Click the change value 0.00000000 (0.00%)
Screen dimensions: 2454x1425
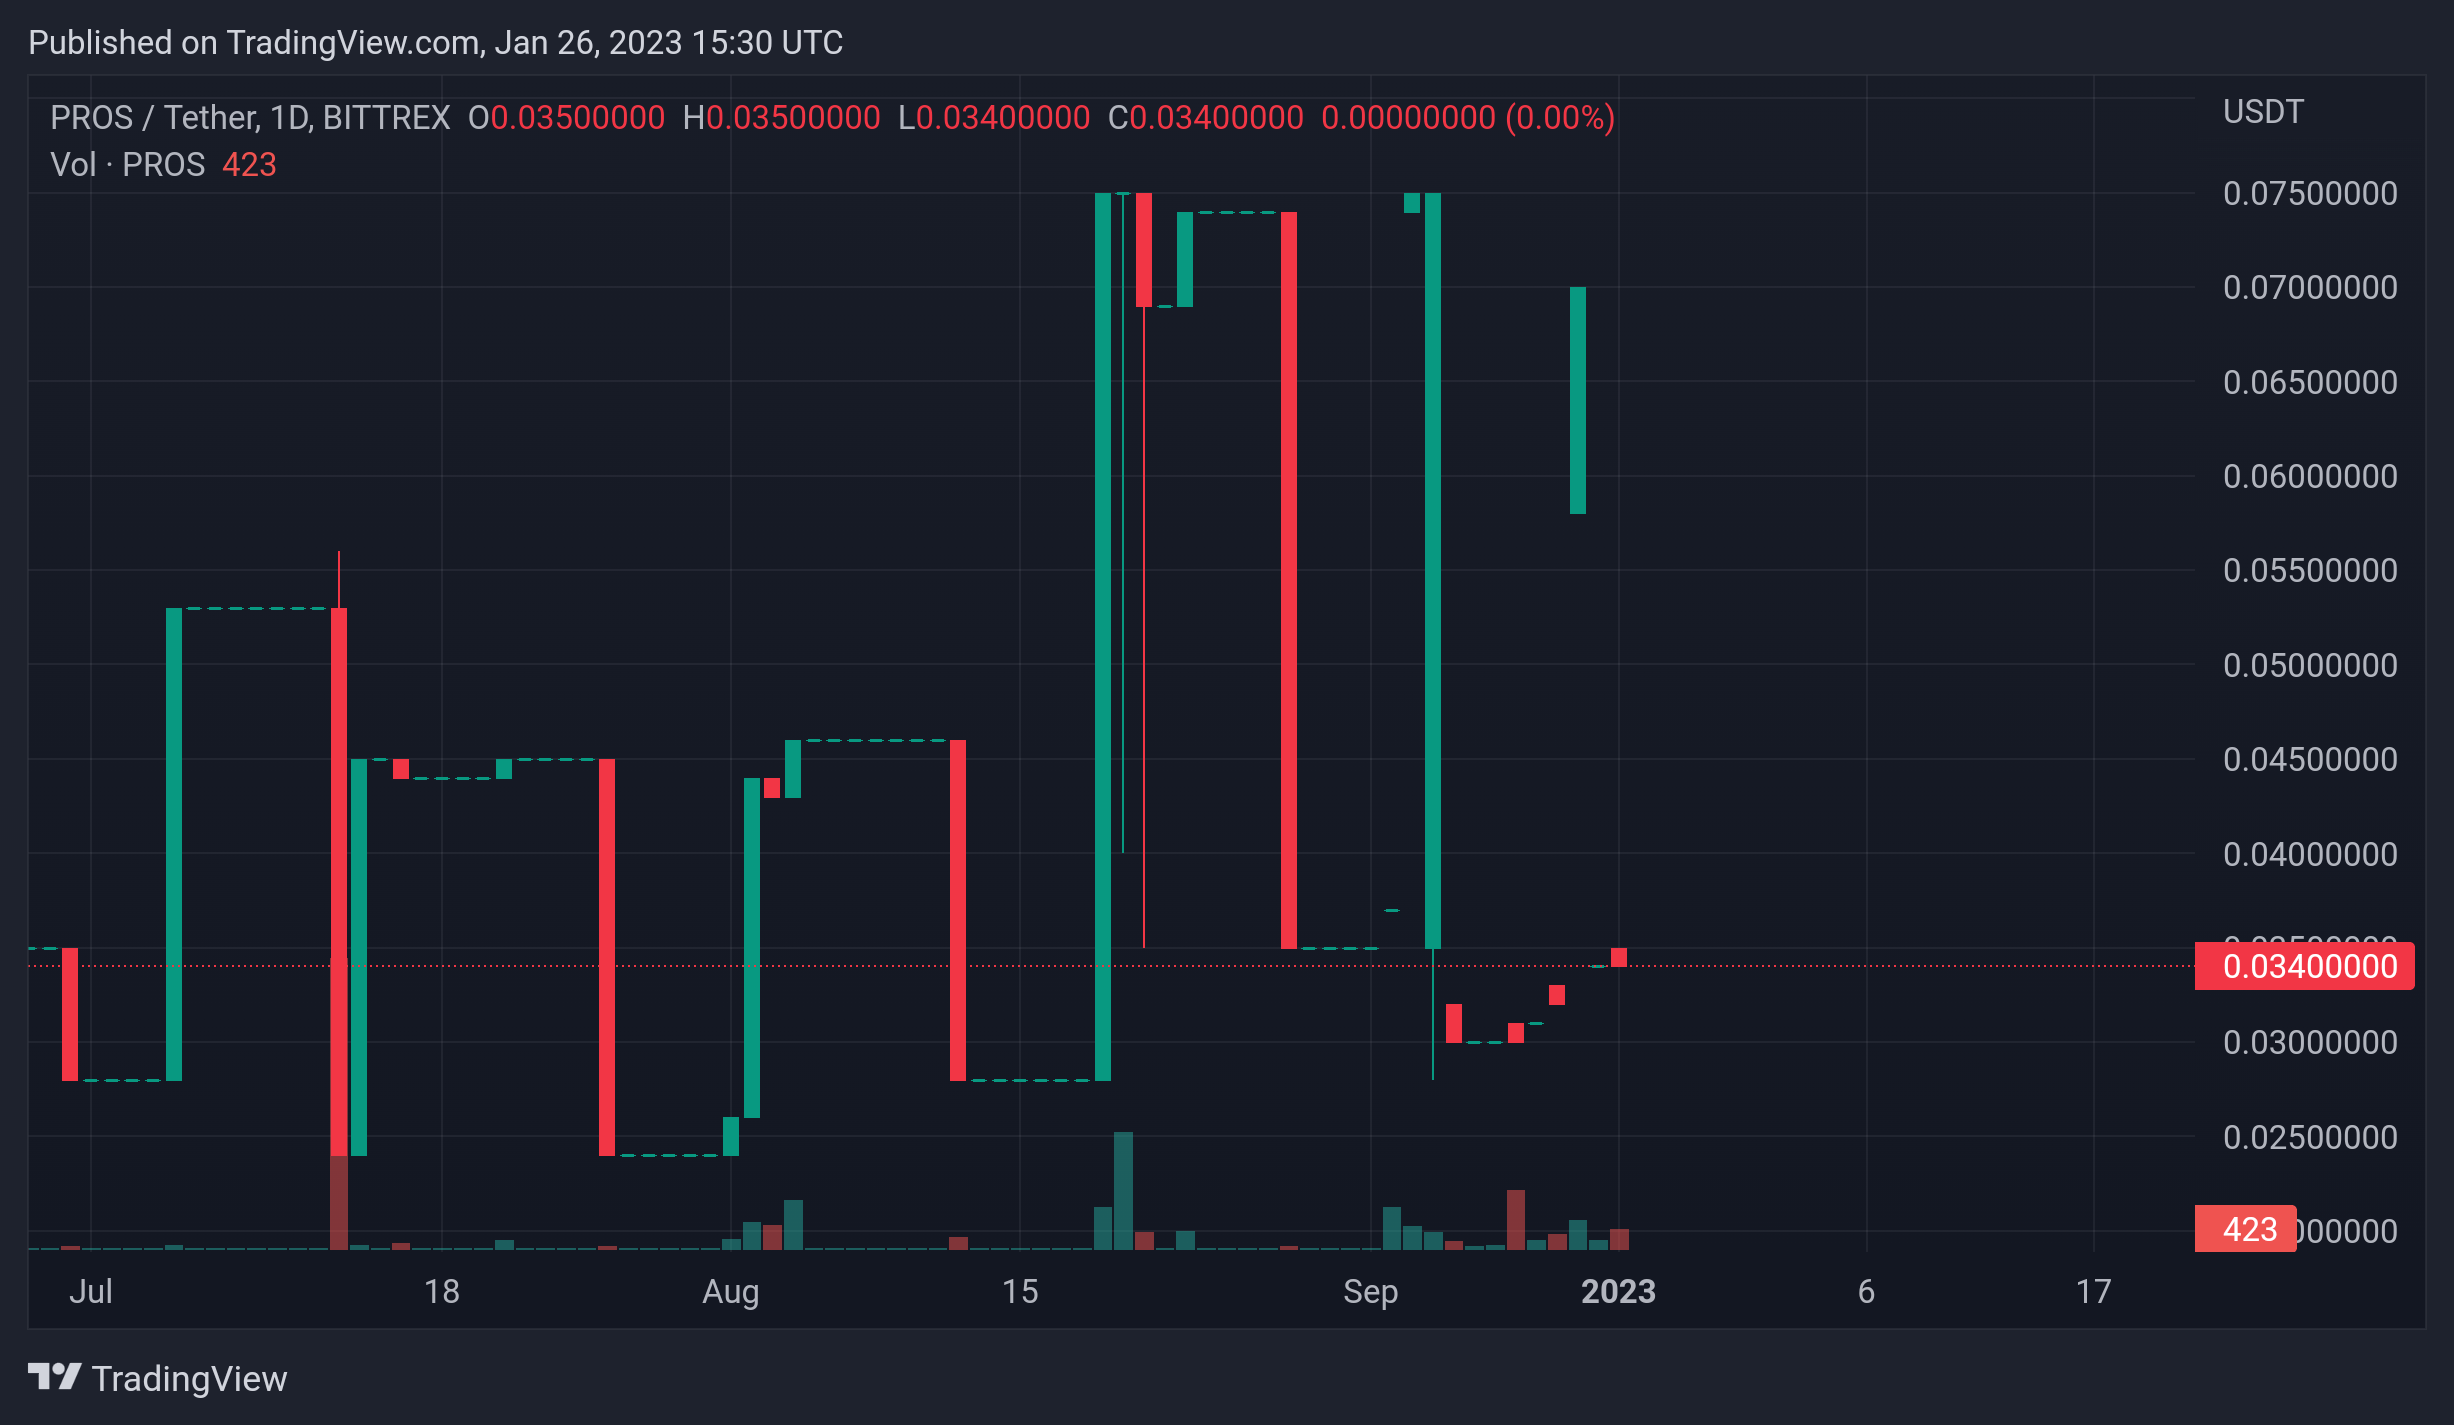click(1468, 118)
